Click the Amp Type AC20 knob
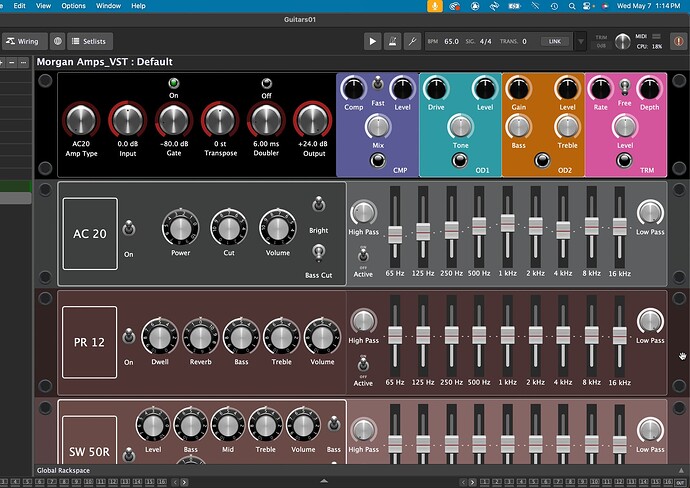This screenshot has width=690, height=488. (x=81, y=120)
